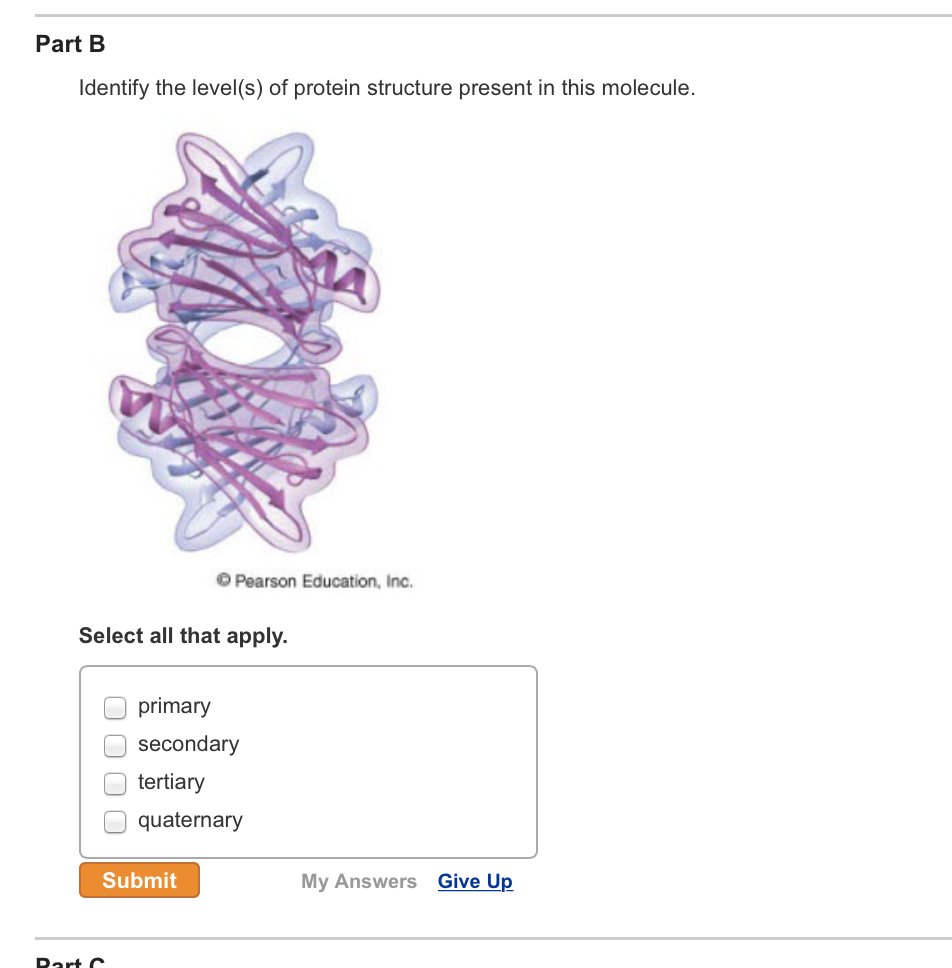The width and height of the screenshot is (952, 968).
Task: Click the orange Submit button
Action: [x=139, y=880]
